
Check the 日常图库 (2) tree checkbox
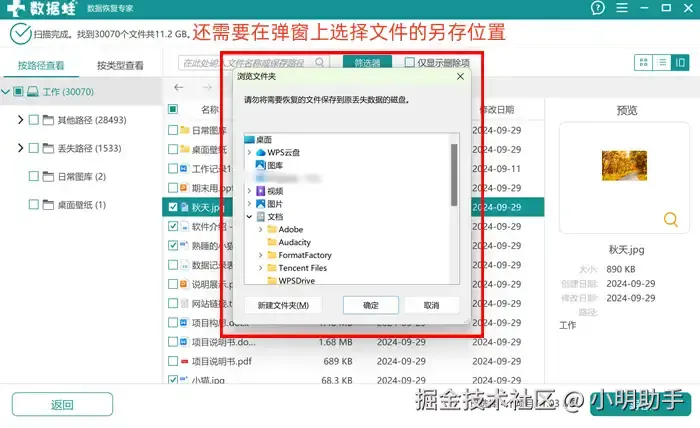pyautogui.click(x=33, y=176)
